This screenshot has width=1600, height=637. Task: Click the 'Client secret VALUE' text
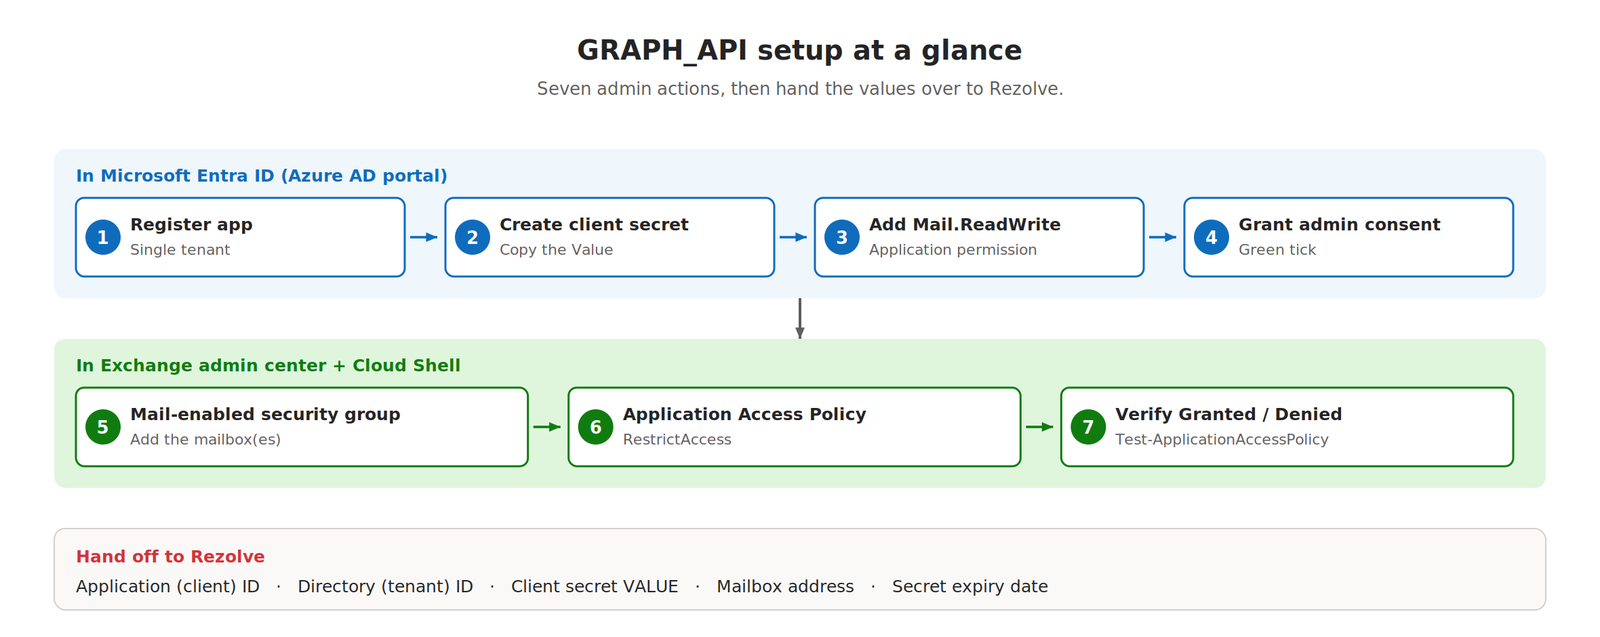coord(595,587)
